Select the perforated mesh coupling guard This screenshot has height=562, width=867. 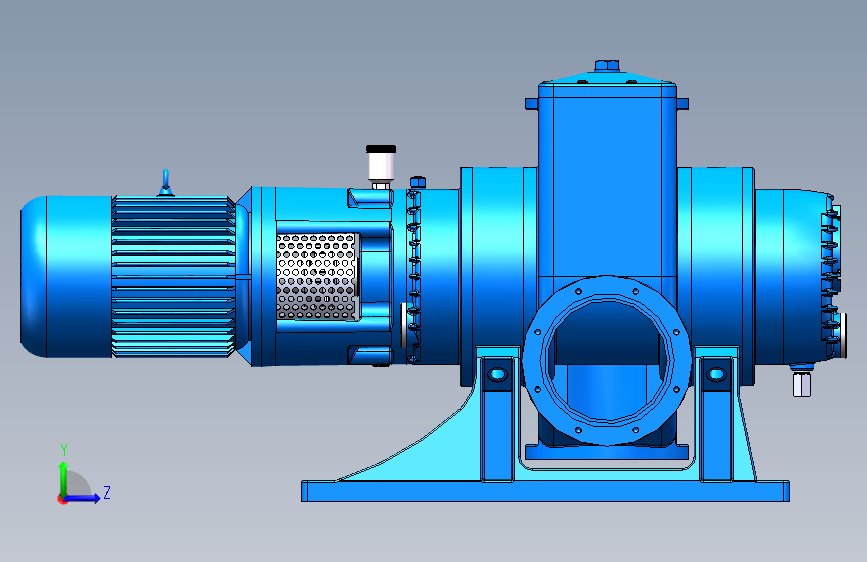[317, 277]
